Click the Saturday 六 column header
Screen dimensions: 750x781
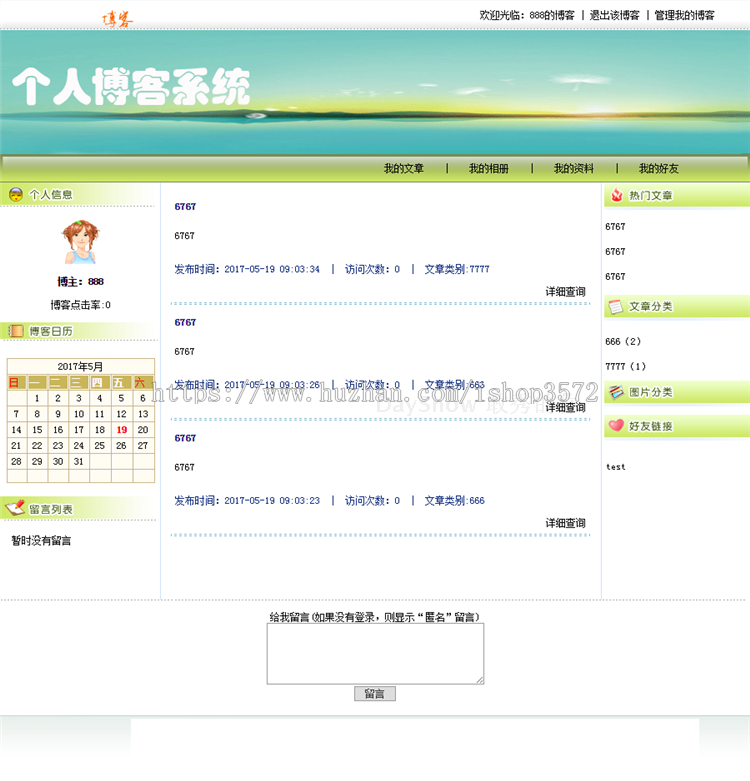click(x=143, y=383)
